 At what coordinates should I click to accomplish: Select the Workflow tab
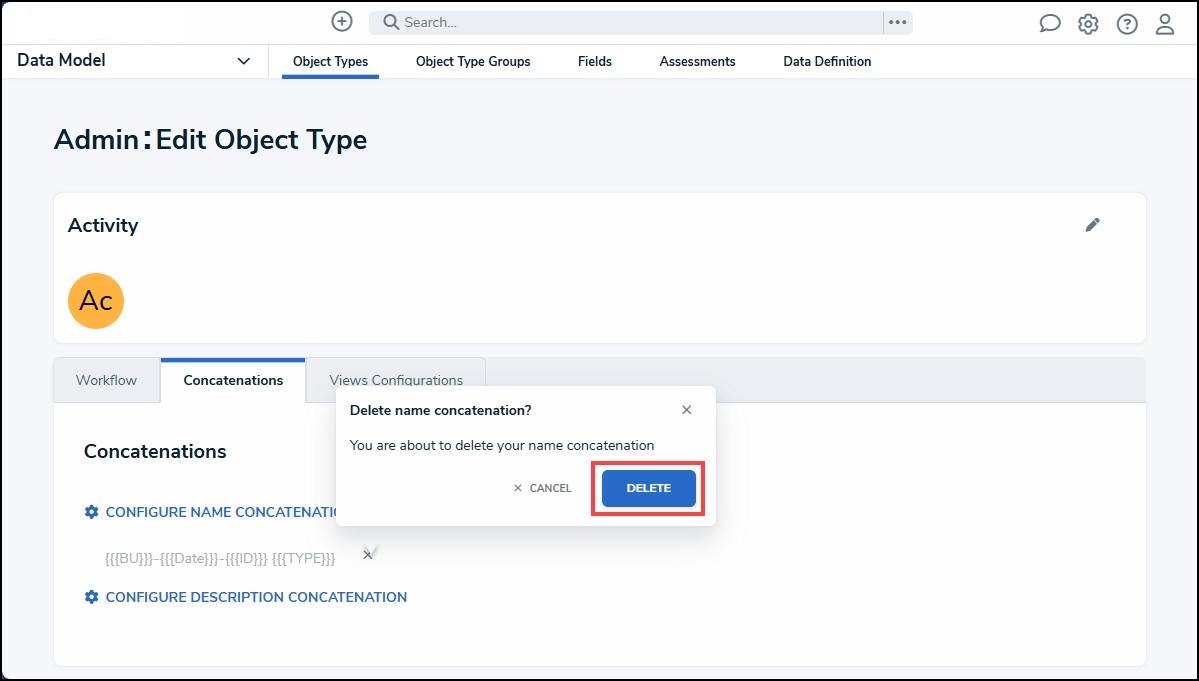click(x=106, y=380)
